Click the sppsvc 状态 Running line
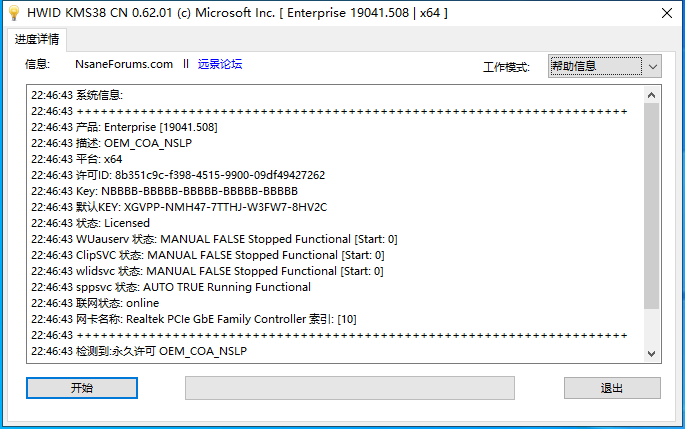The image size is (685, 429). coord(171,287)
